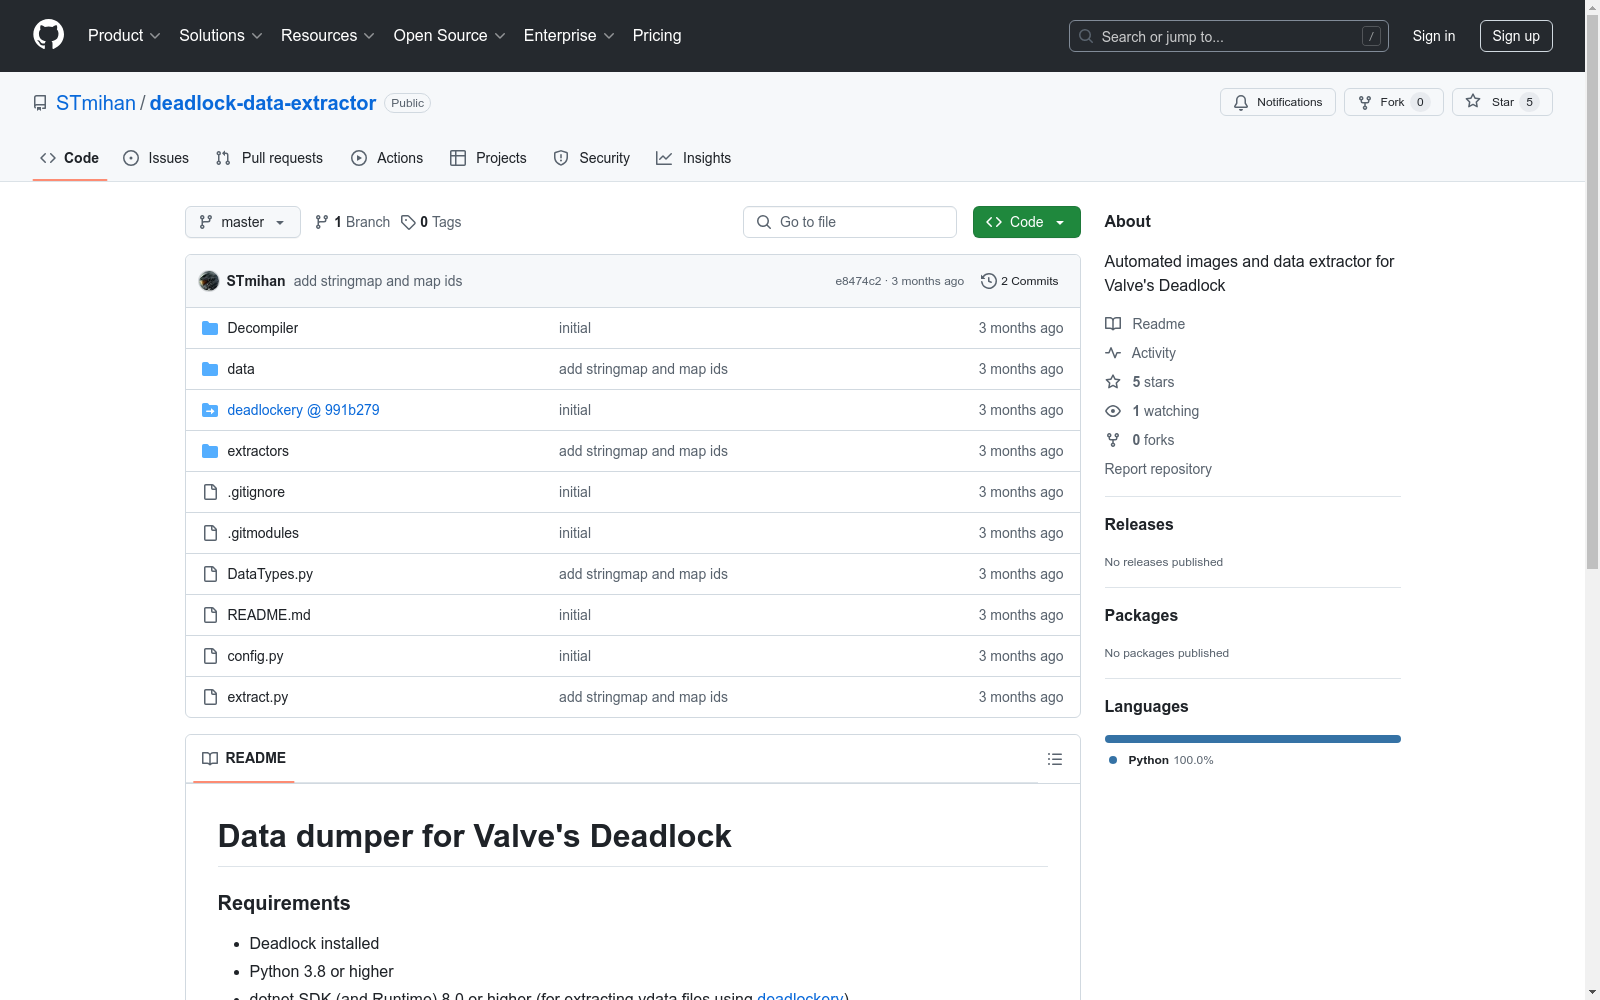Viewport: 1600px width, 1000px height.
Task: Click the tag icon next to Tags
Action: click(408, 222)
